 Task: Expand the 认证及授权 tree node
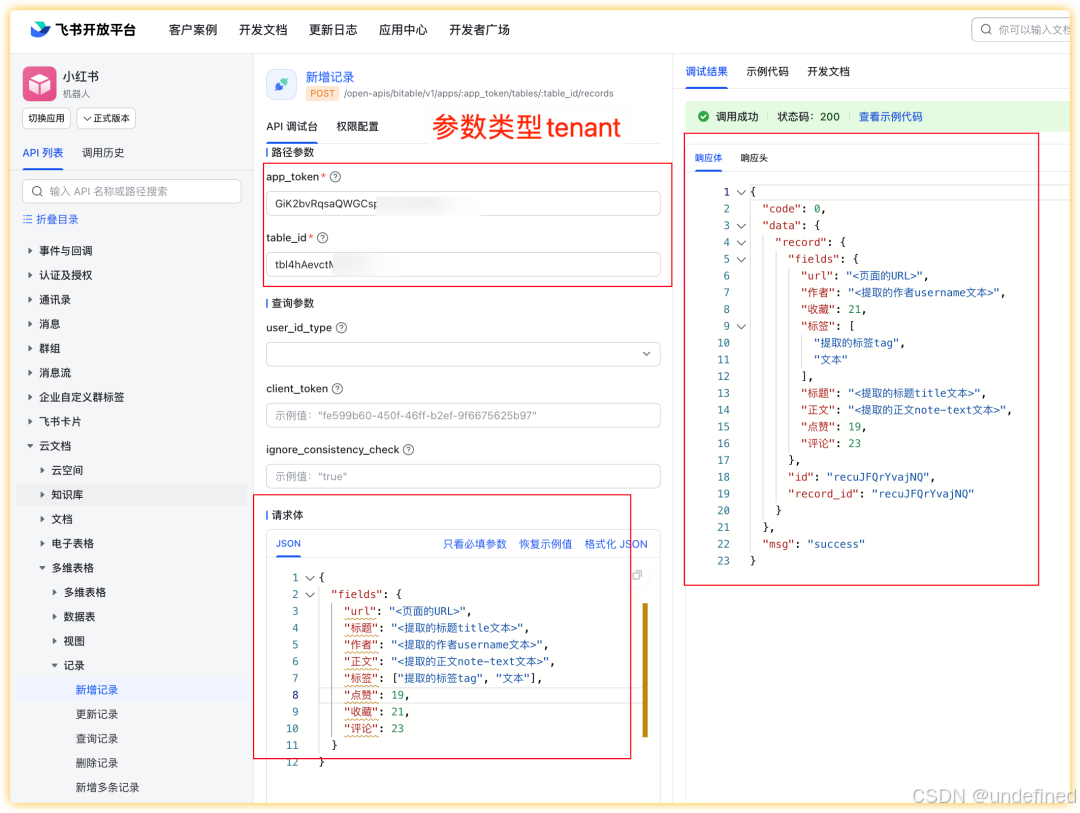(30, 275)
